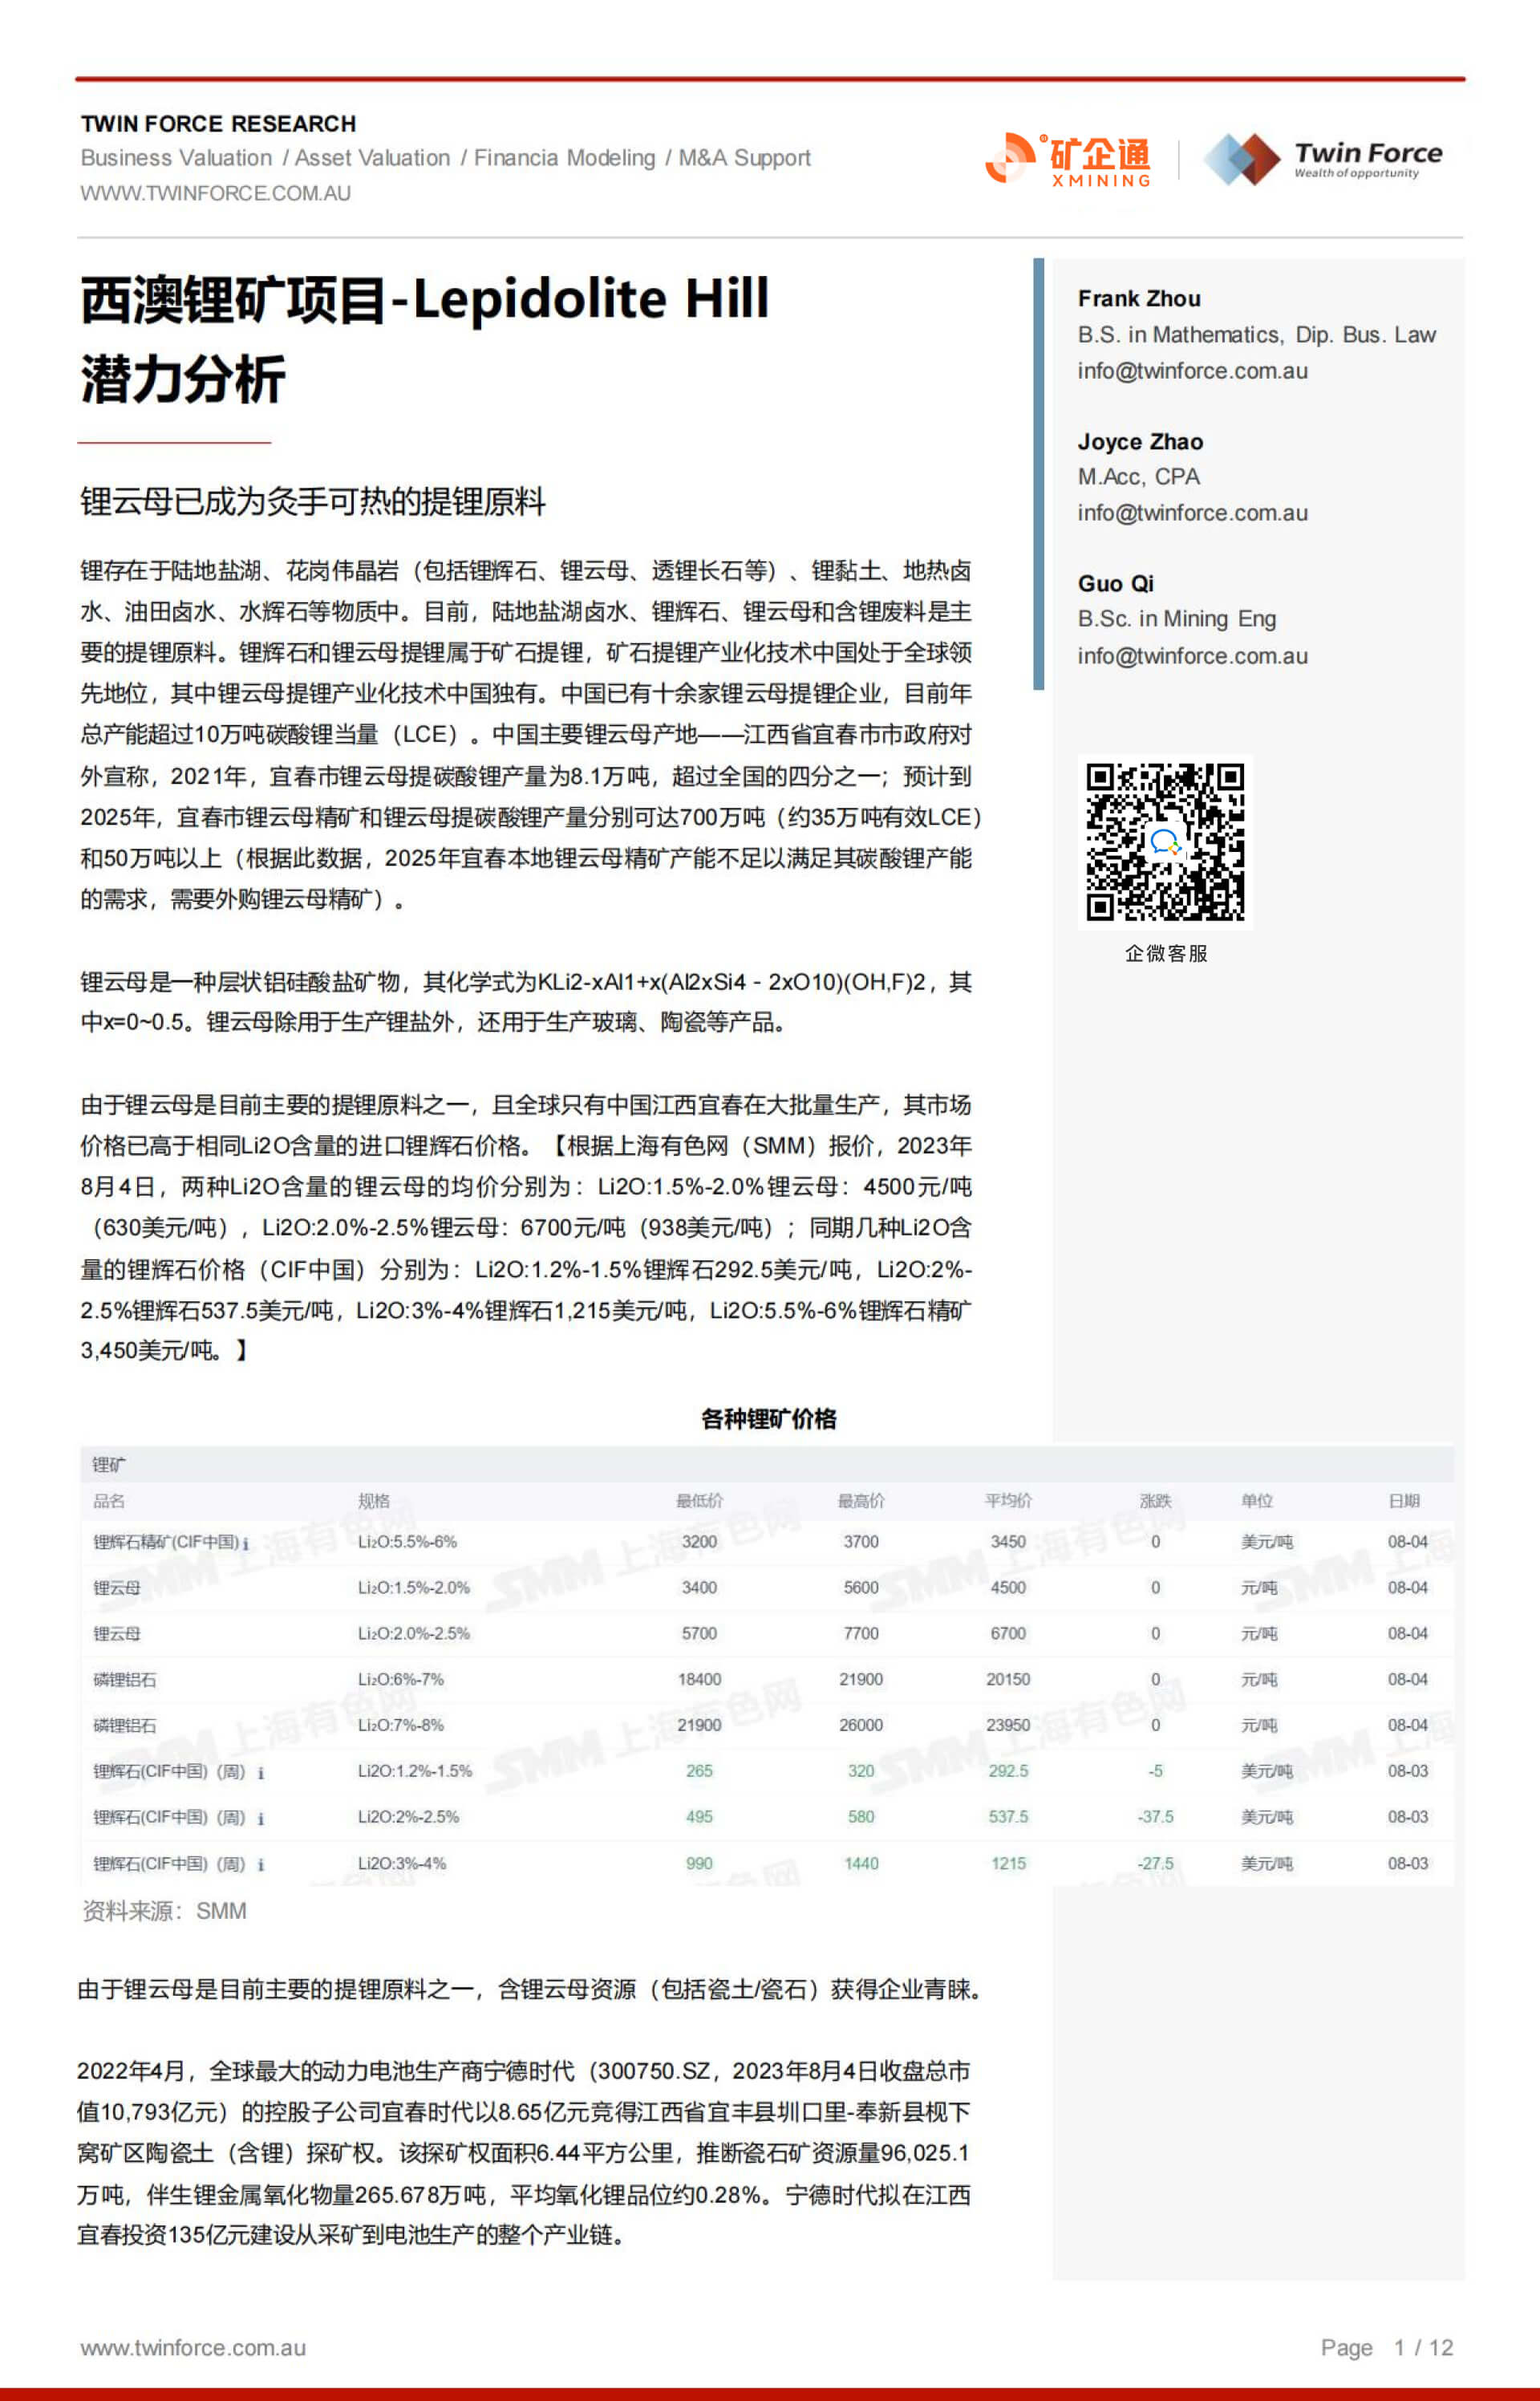Click the 'Li2O:5.5%-6%' spec cell
Screen dimensions: 1540x2401
pos(407,1542)
